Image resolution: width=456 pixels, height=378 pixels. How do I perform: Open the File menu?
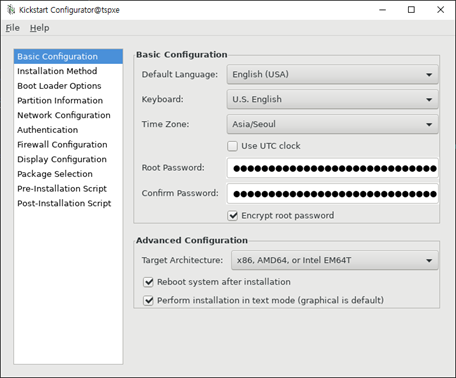pyautogui.click(x=13, y=28)
